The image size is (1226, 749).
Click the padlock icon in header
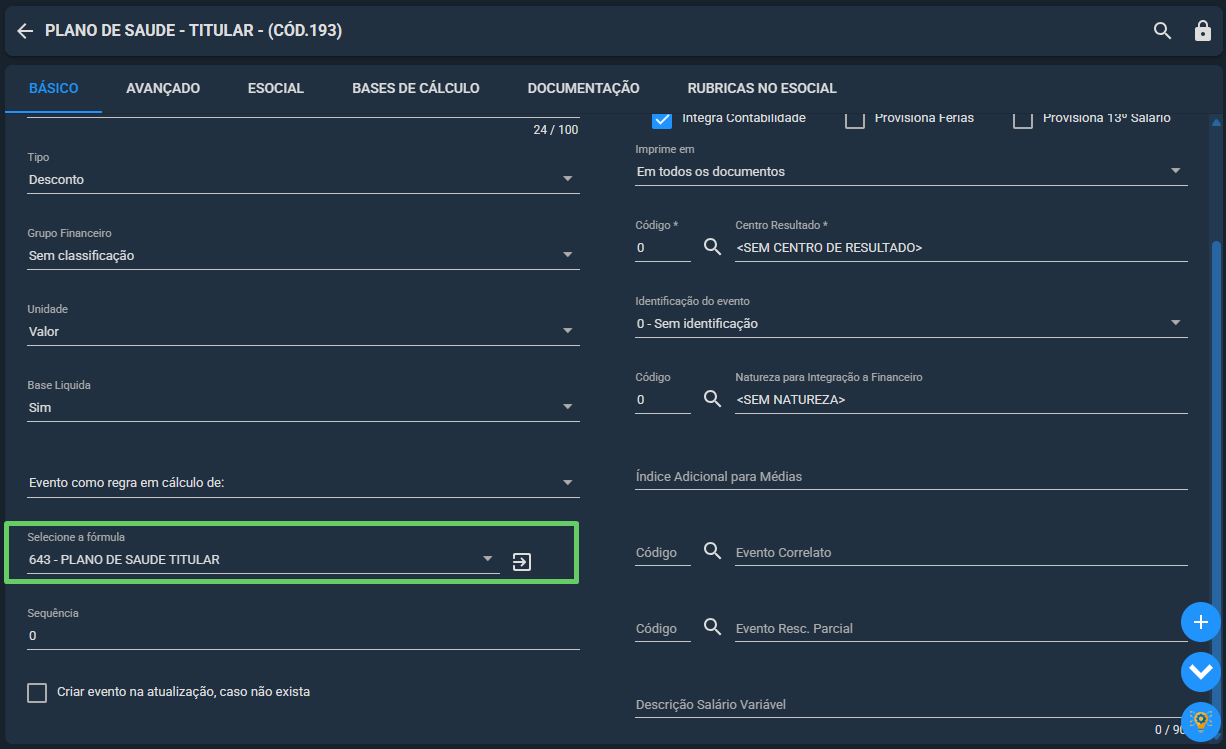1203,31
